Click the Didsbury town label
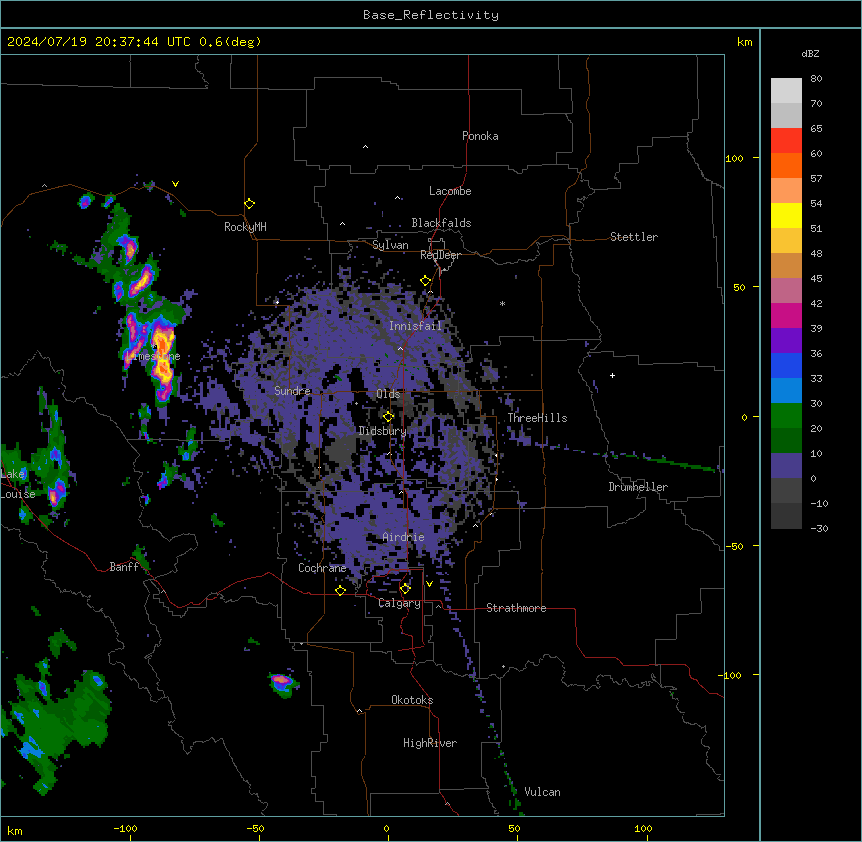 click(x=383, y=431)
